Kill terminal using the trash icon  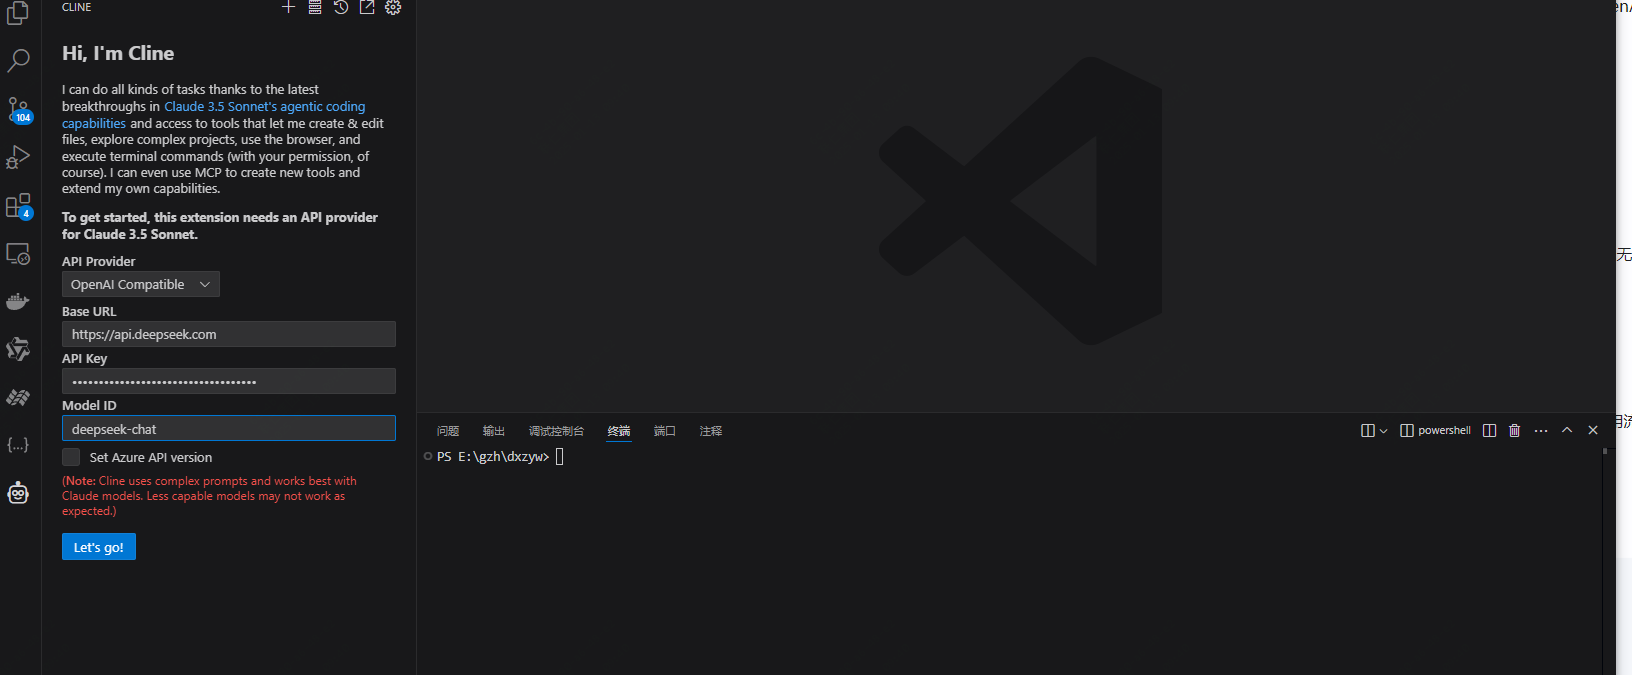tap(1514, 431)
